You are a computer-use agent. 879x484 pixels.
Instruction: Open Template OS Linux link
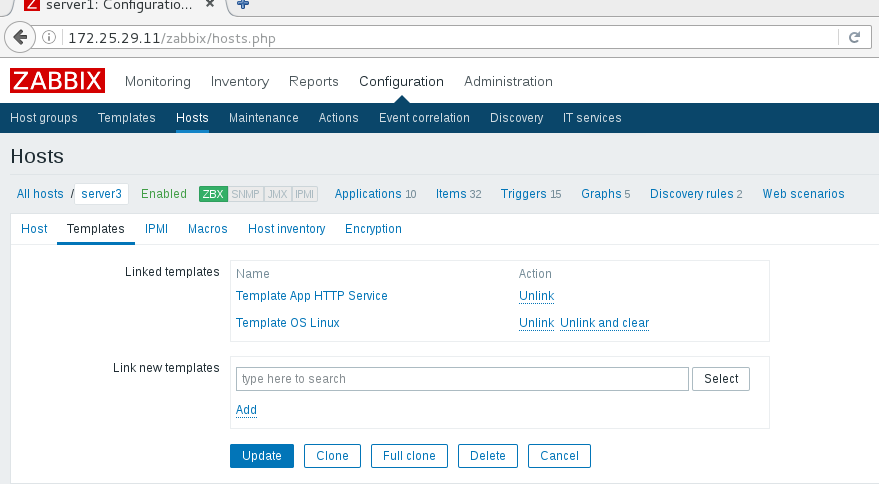pyautogui.click(x=288, y=322)
